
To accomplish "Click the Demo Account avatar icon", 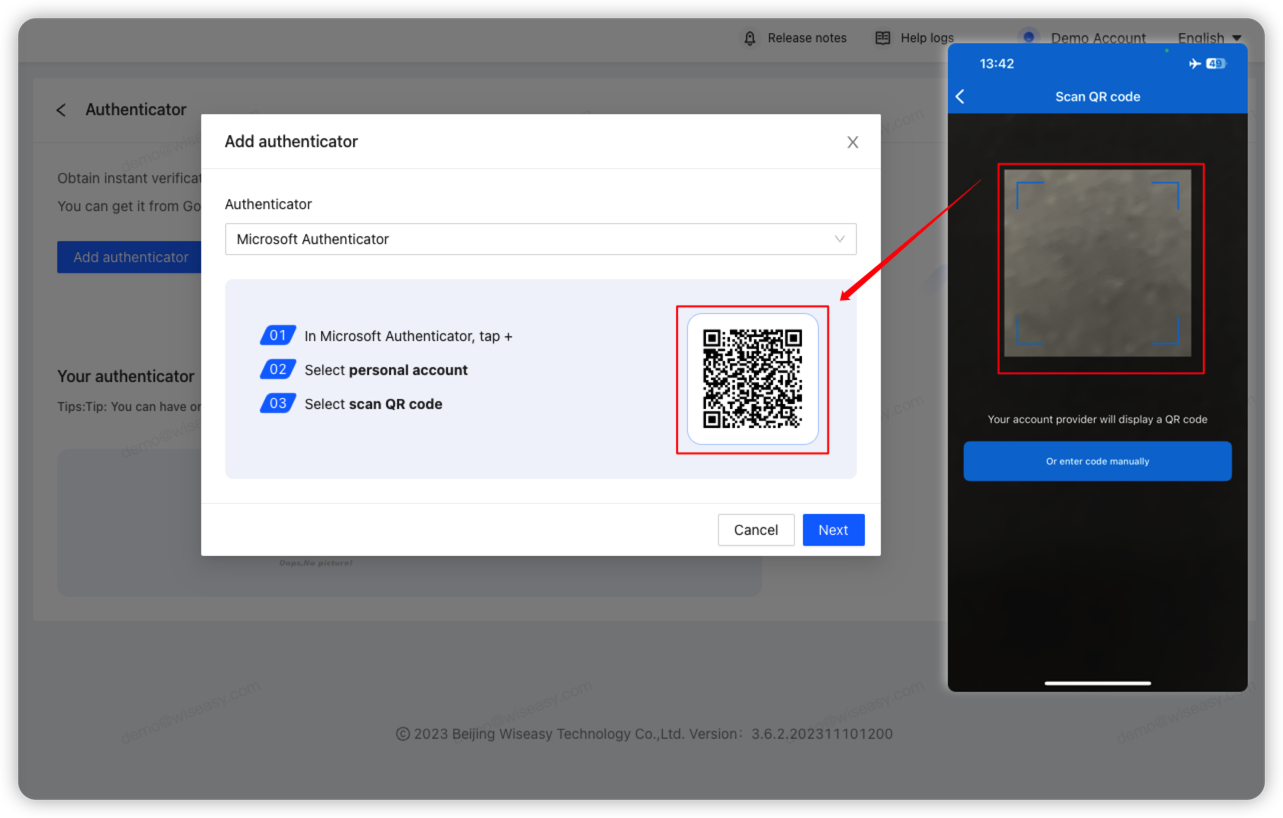I will click(x=1028, y=37).
